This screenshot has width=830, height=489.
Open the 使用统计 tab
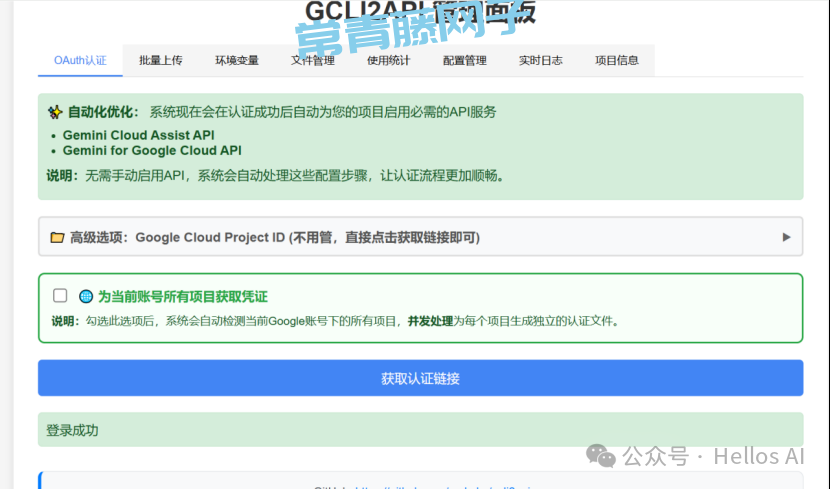tap(389, 60)
